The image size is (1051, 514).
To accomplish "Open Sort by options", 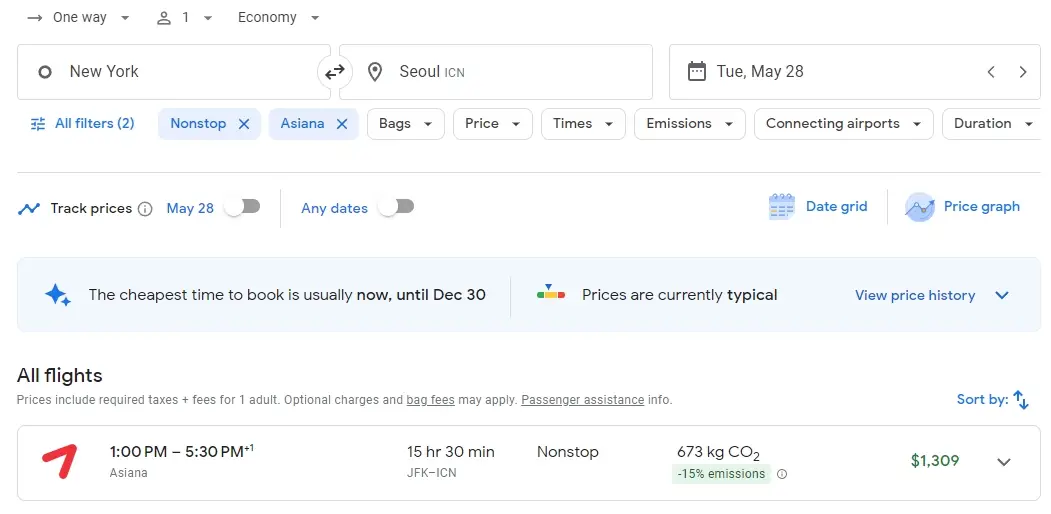I will 992,399.
